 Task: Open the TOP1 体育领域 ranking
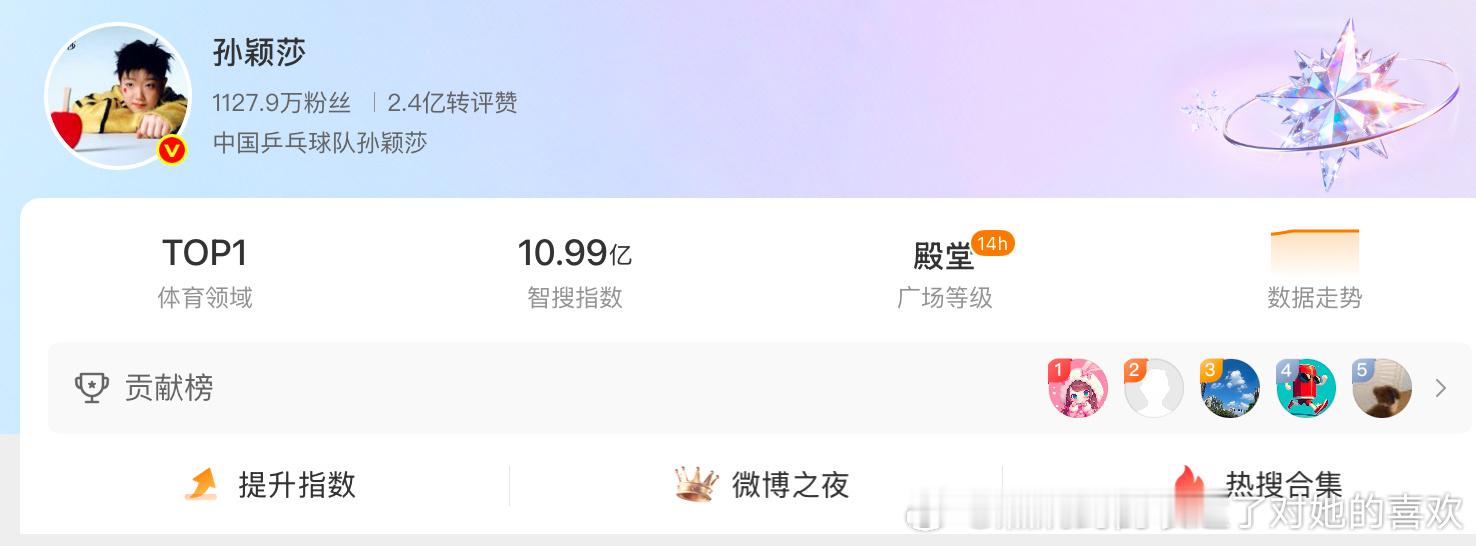coord(205,272)
